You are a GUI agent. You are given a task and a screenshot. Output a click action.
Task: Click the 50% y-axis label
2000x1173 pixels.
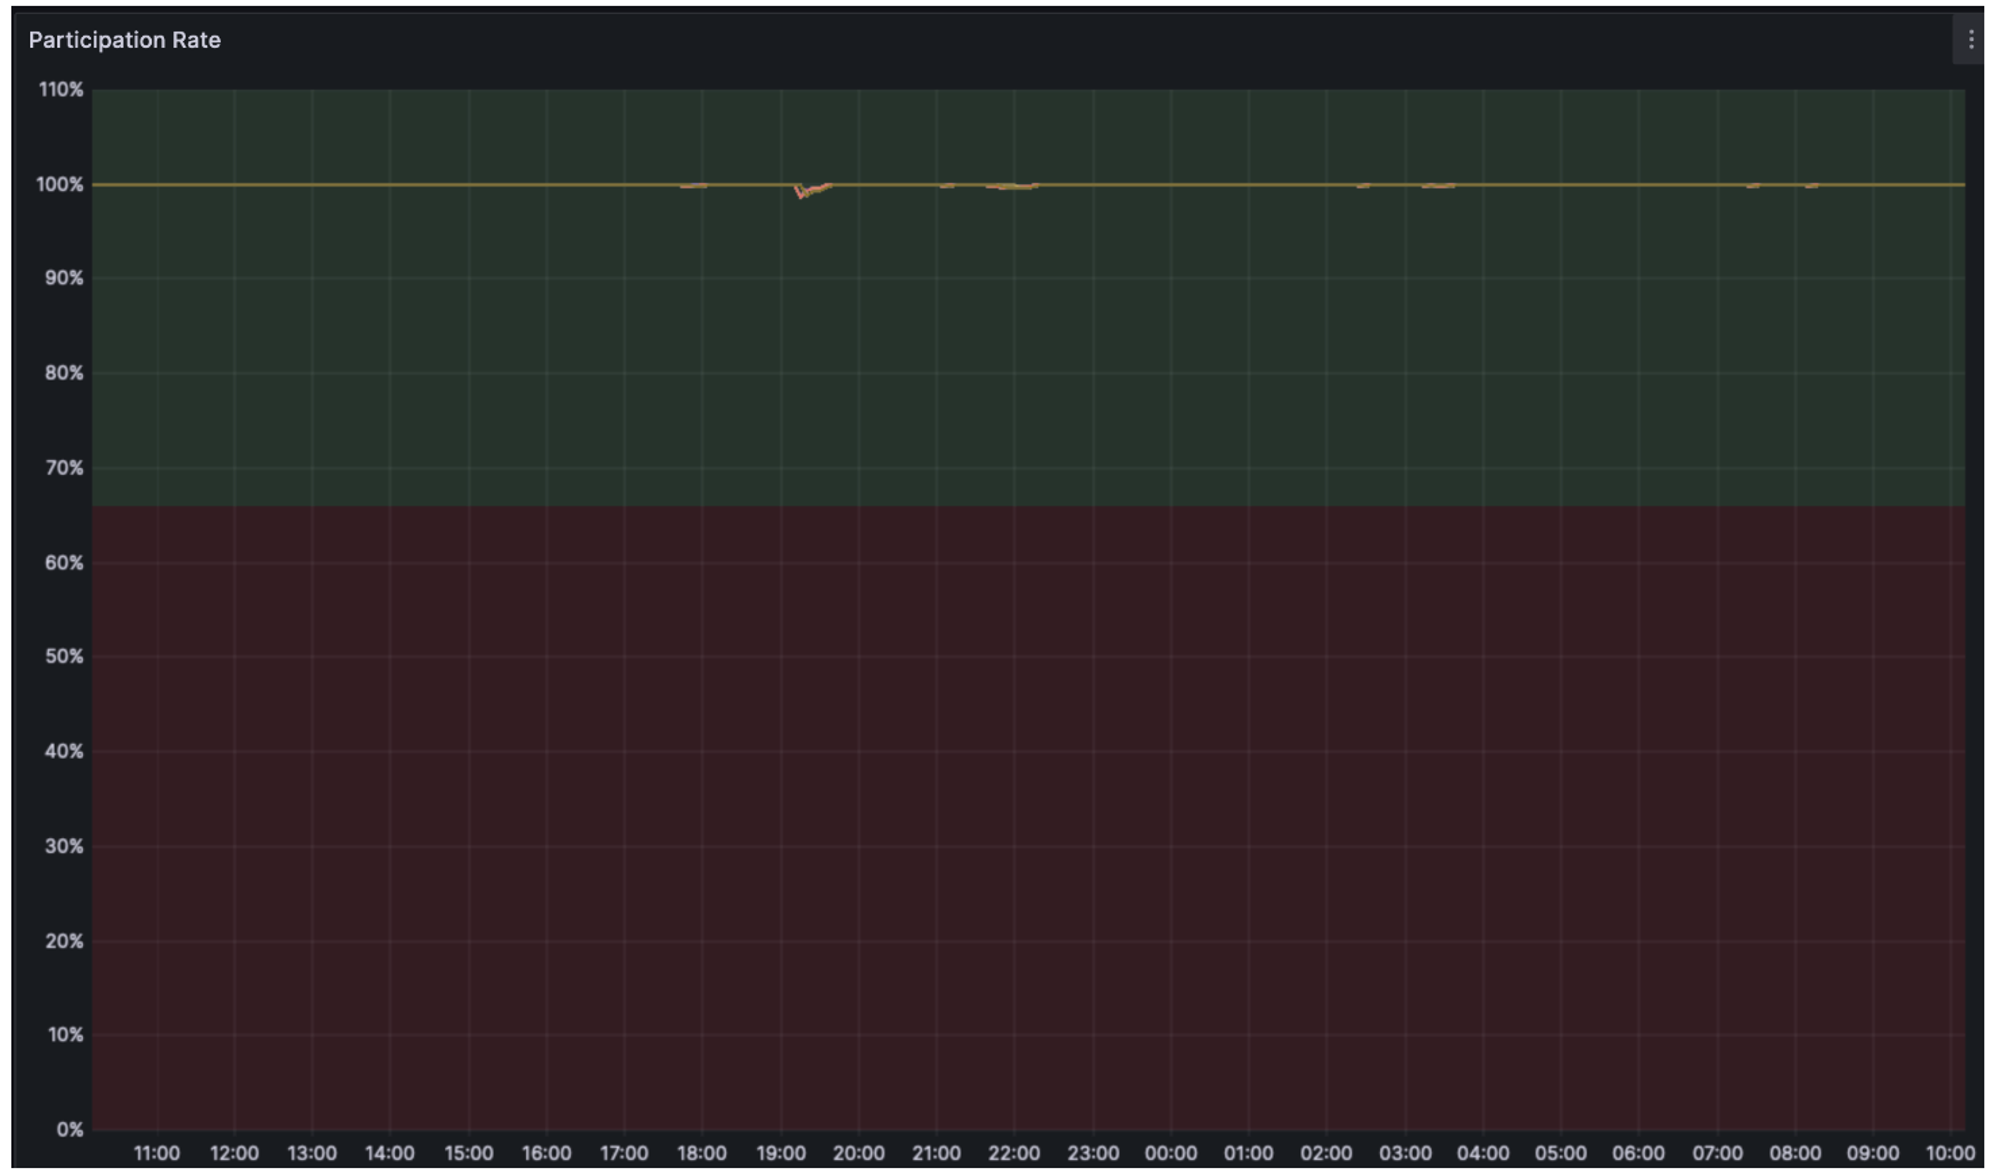[x=63, y=656]
